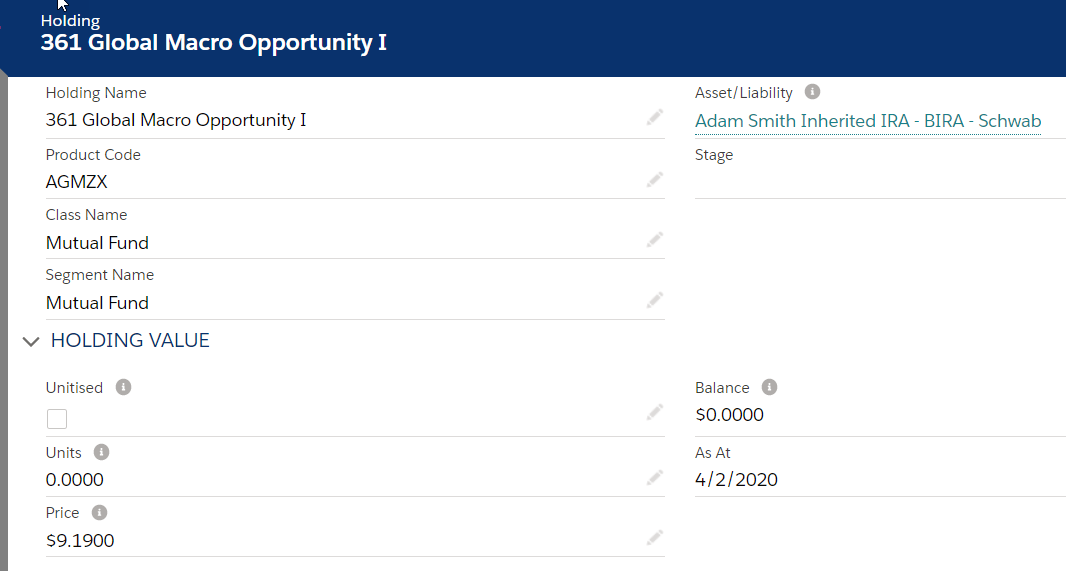
Task: Edit the Class Name pencil icon
Action: point(655,239)
